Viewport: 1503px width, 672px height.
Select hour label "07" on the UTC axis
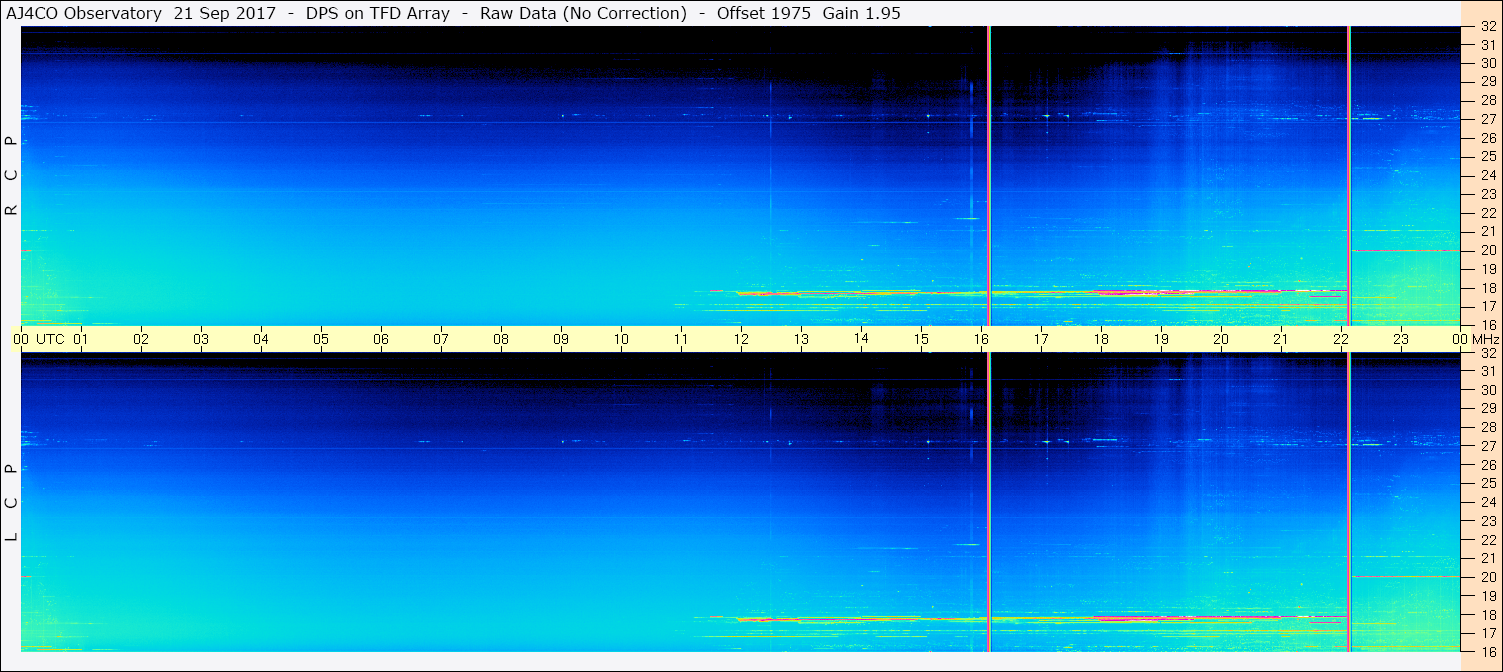point(441,339)
